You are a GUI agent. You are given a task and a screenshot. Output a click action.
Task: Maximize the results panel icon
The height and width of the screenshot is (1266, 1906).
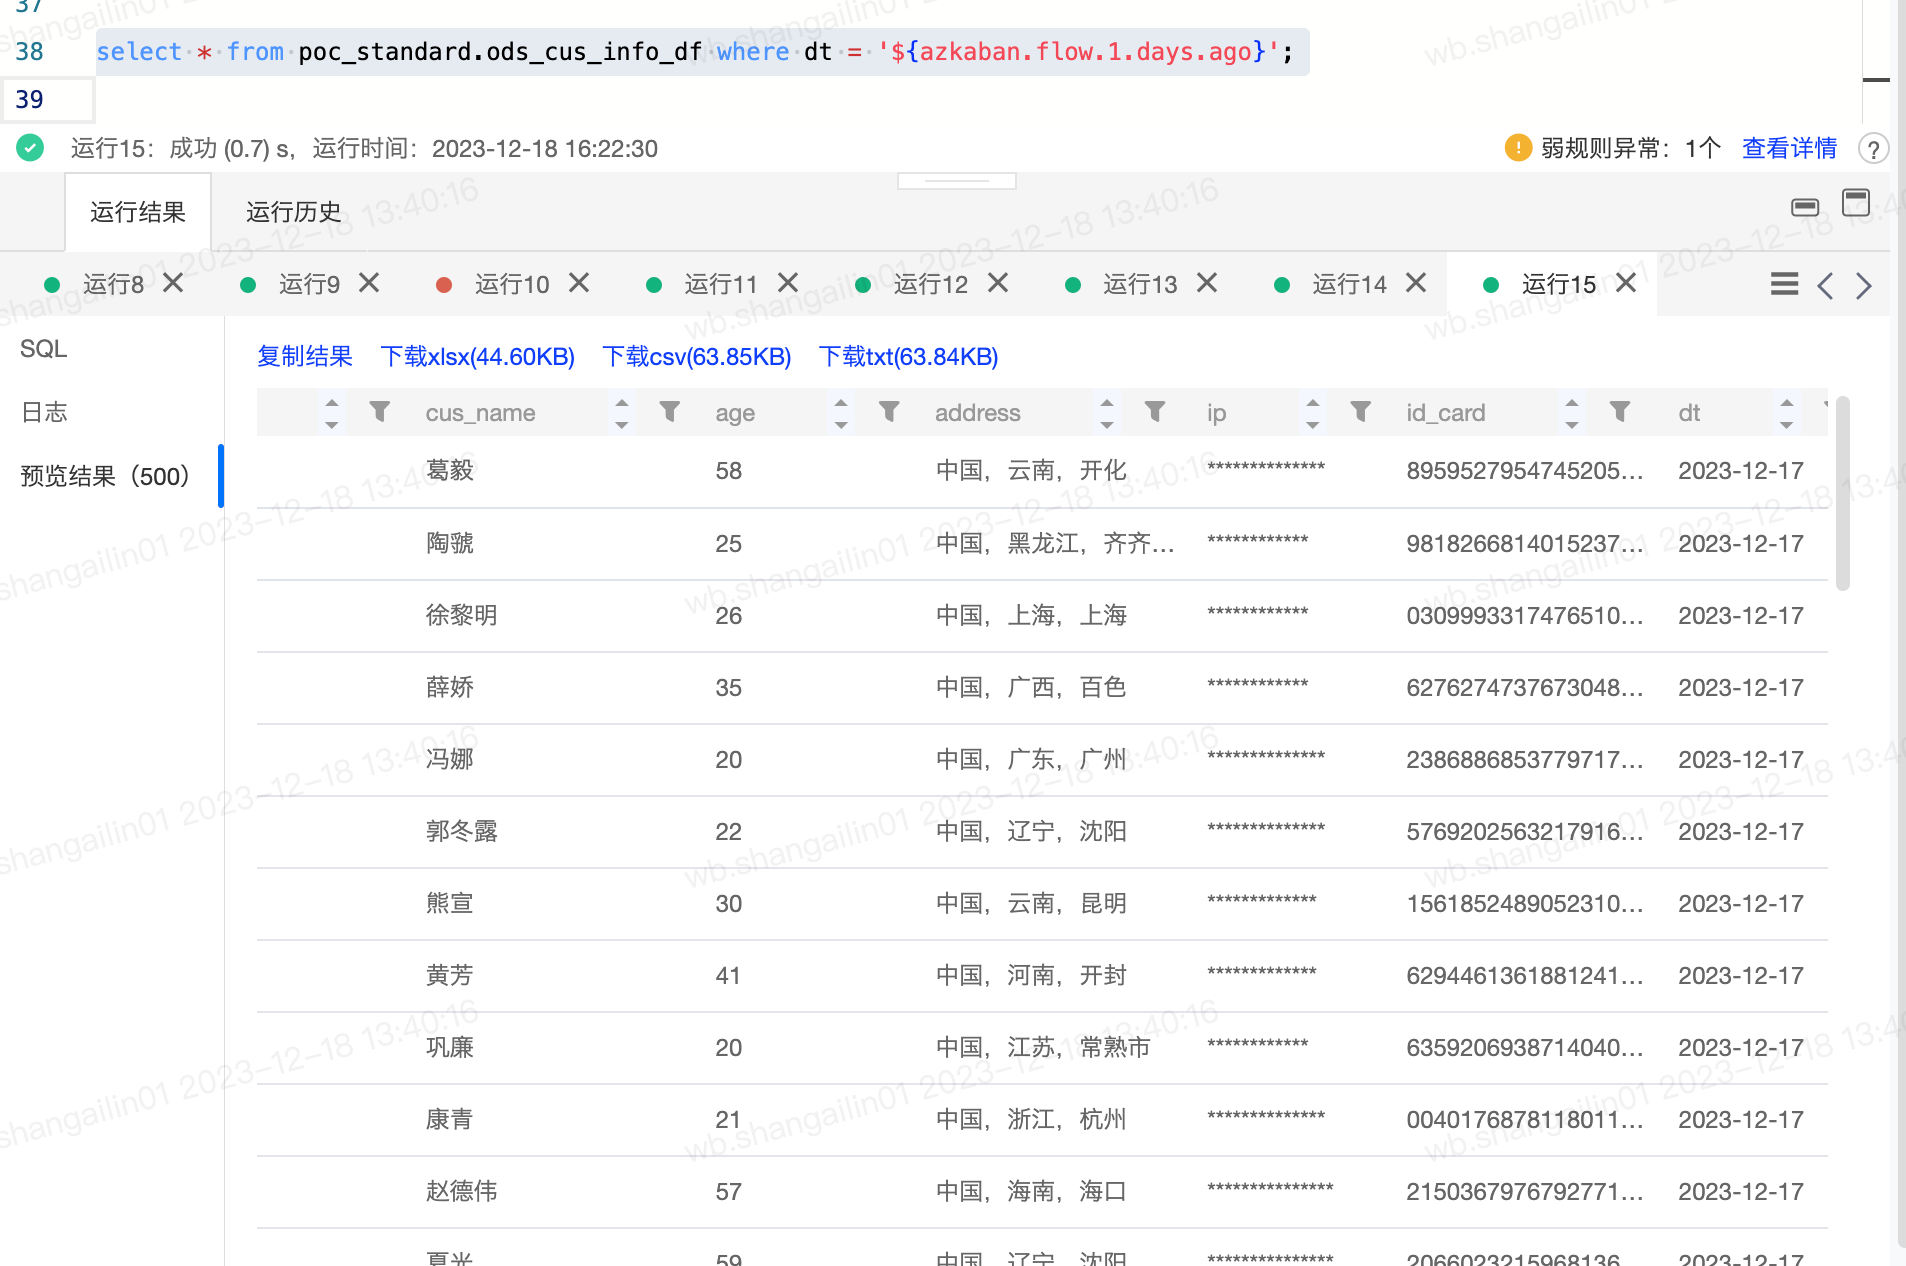(1856, 203)
